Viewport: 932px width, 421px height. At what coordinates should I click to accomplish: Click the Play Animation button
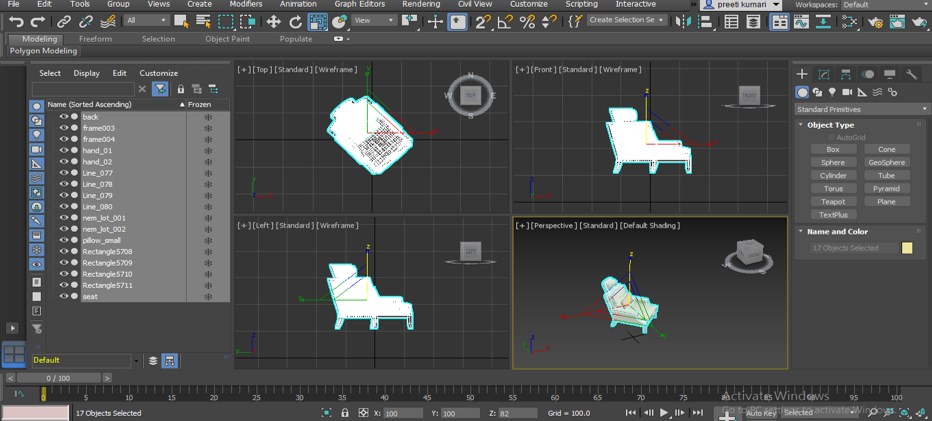(x=663, y=413)
